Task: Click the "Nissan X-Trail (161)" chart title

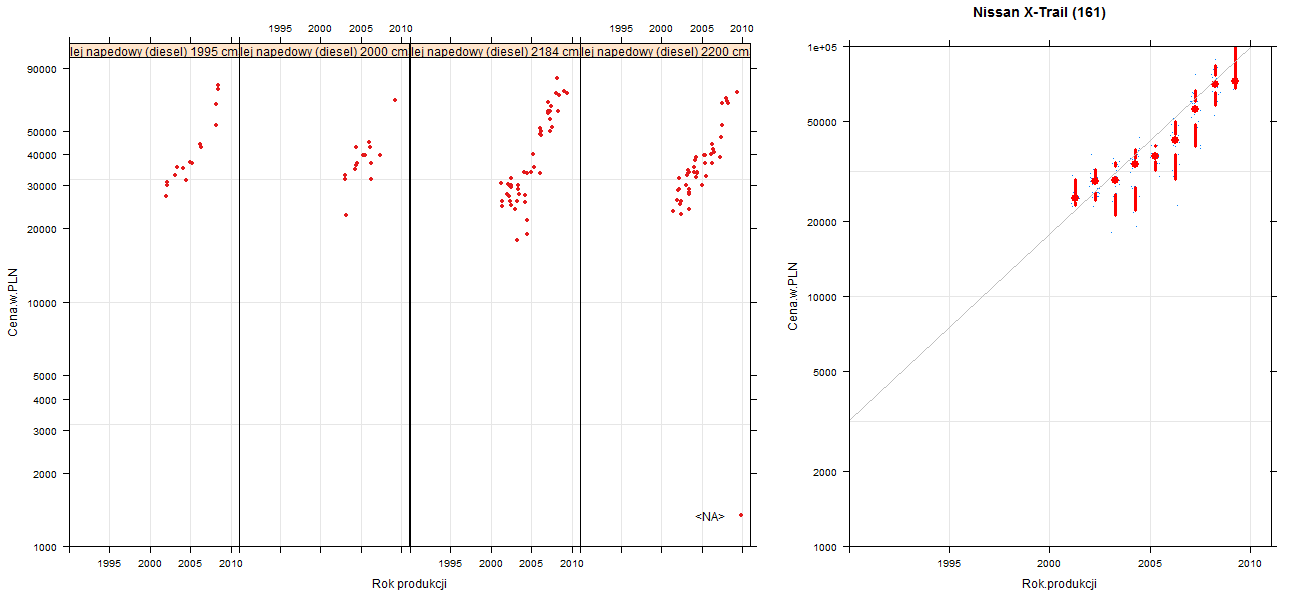Action: pyautogui.click(x=1039, y=13)
